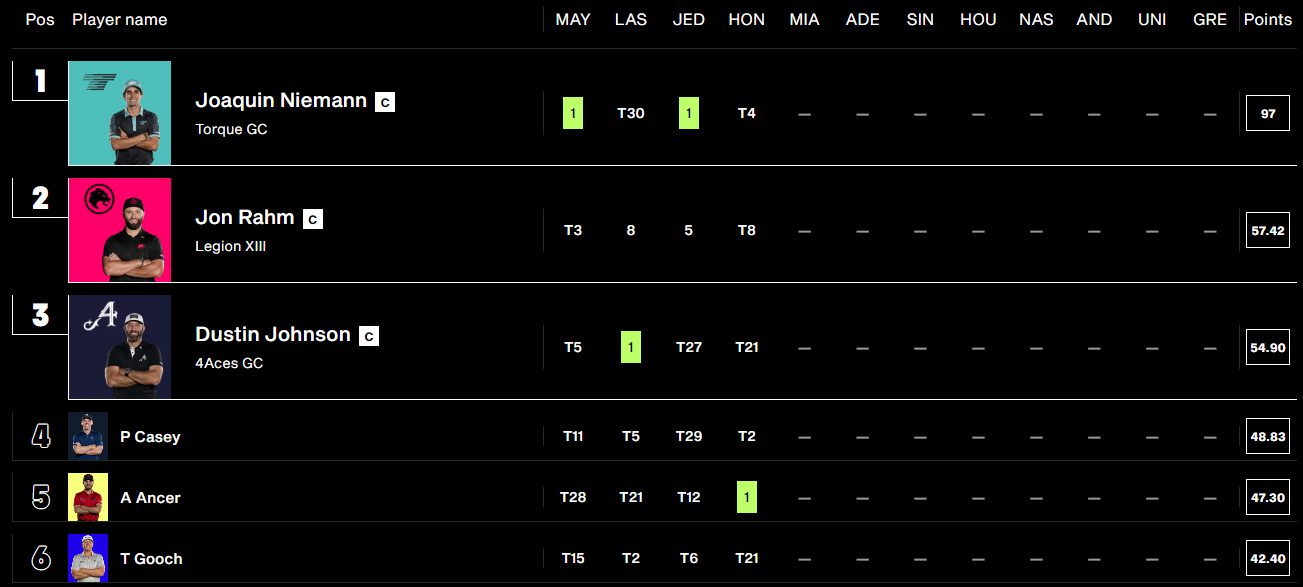Image resolution: width=1303 pixels, height=587 pixels.
Task: Open Jon Rahm's player profile link
Action: 245,217
